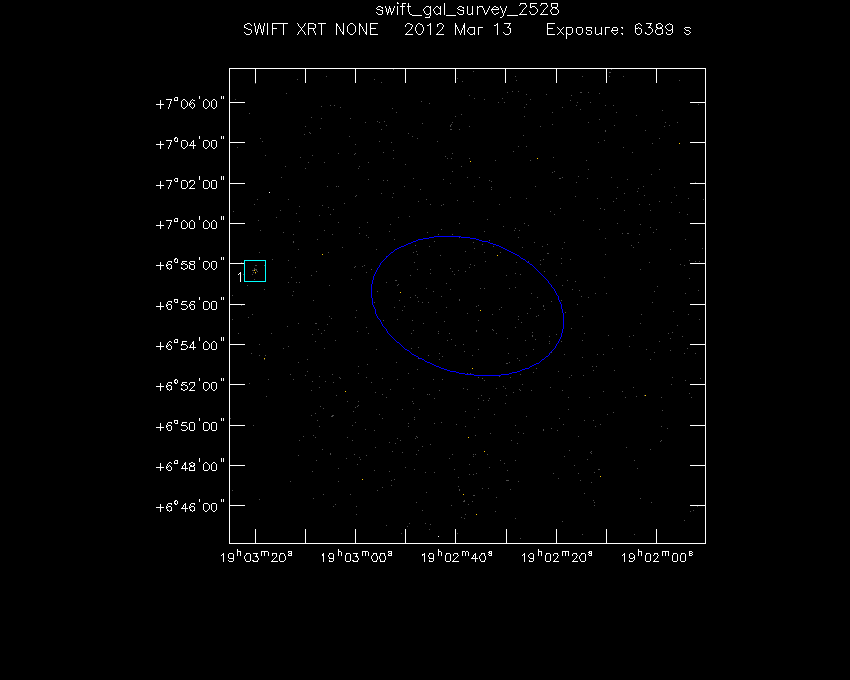Click declination label +6°50'00"
Image resolution: width=850 pixels, height=680 pixels.
(x=190, y=426)
